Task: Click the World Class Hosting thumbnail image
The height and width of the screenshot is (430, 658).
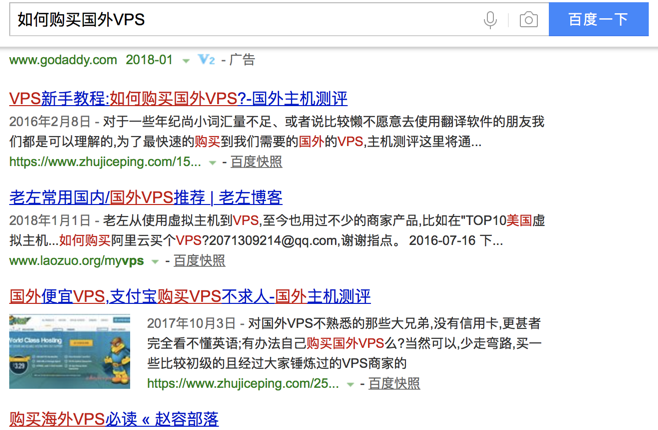Action: click(x=70, y=352)
